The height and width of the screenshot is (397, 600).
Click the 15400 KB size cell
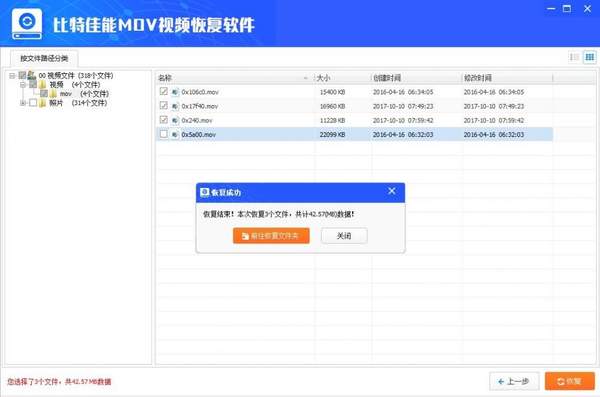pyautogui.click(x=333, y=92)
